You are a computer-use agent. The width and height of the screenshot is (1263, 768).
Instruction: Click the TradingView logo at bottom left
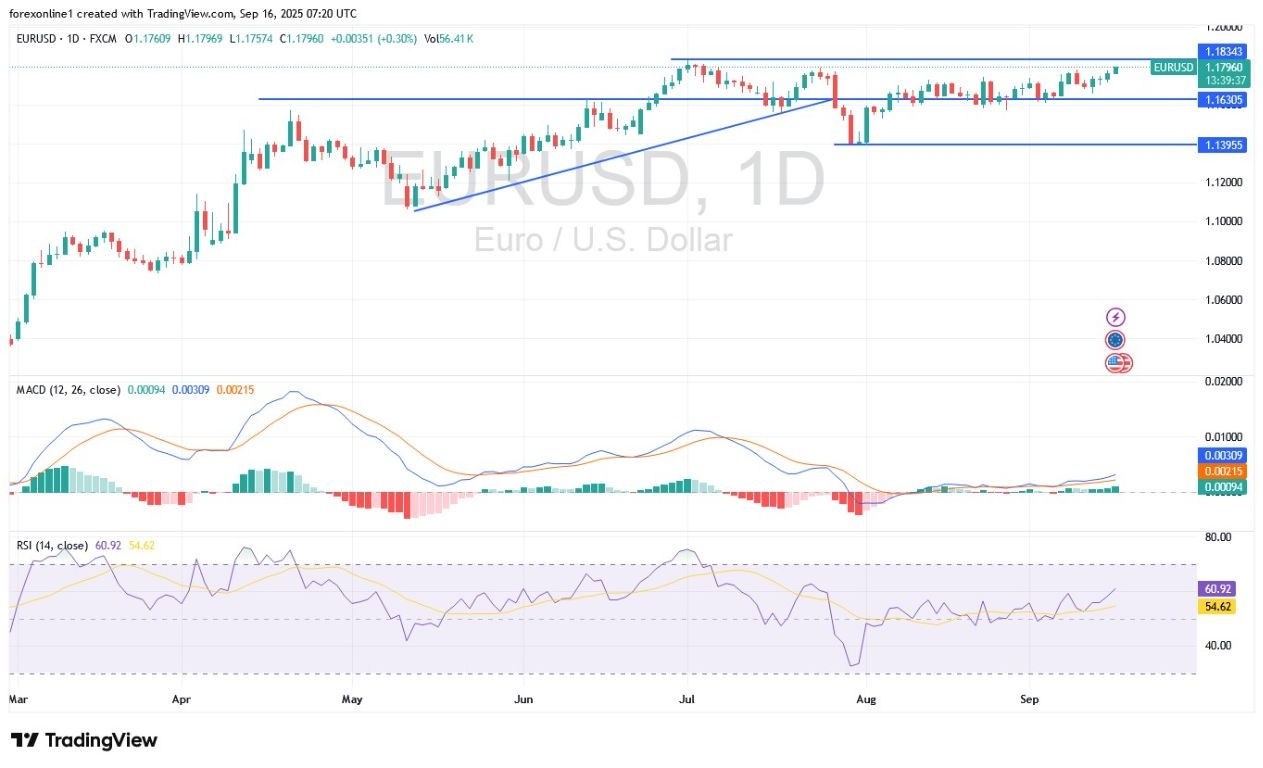click(85, 741)
